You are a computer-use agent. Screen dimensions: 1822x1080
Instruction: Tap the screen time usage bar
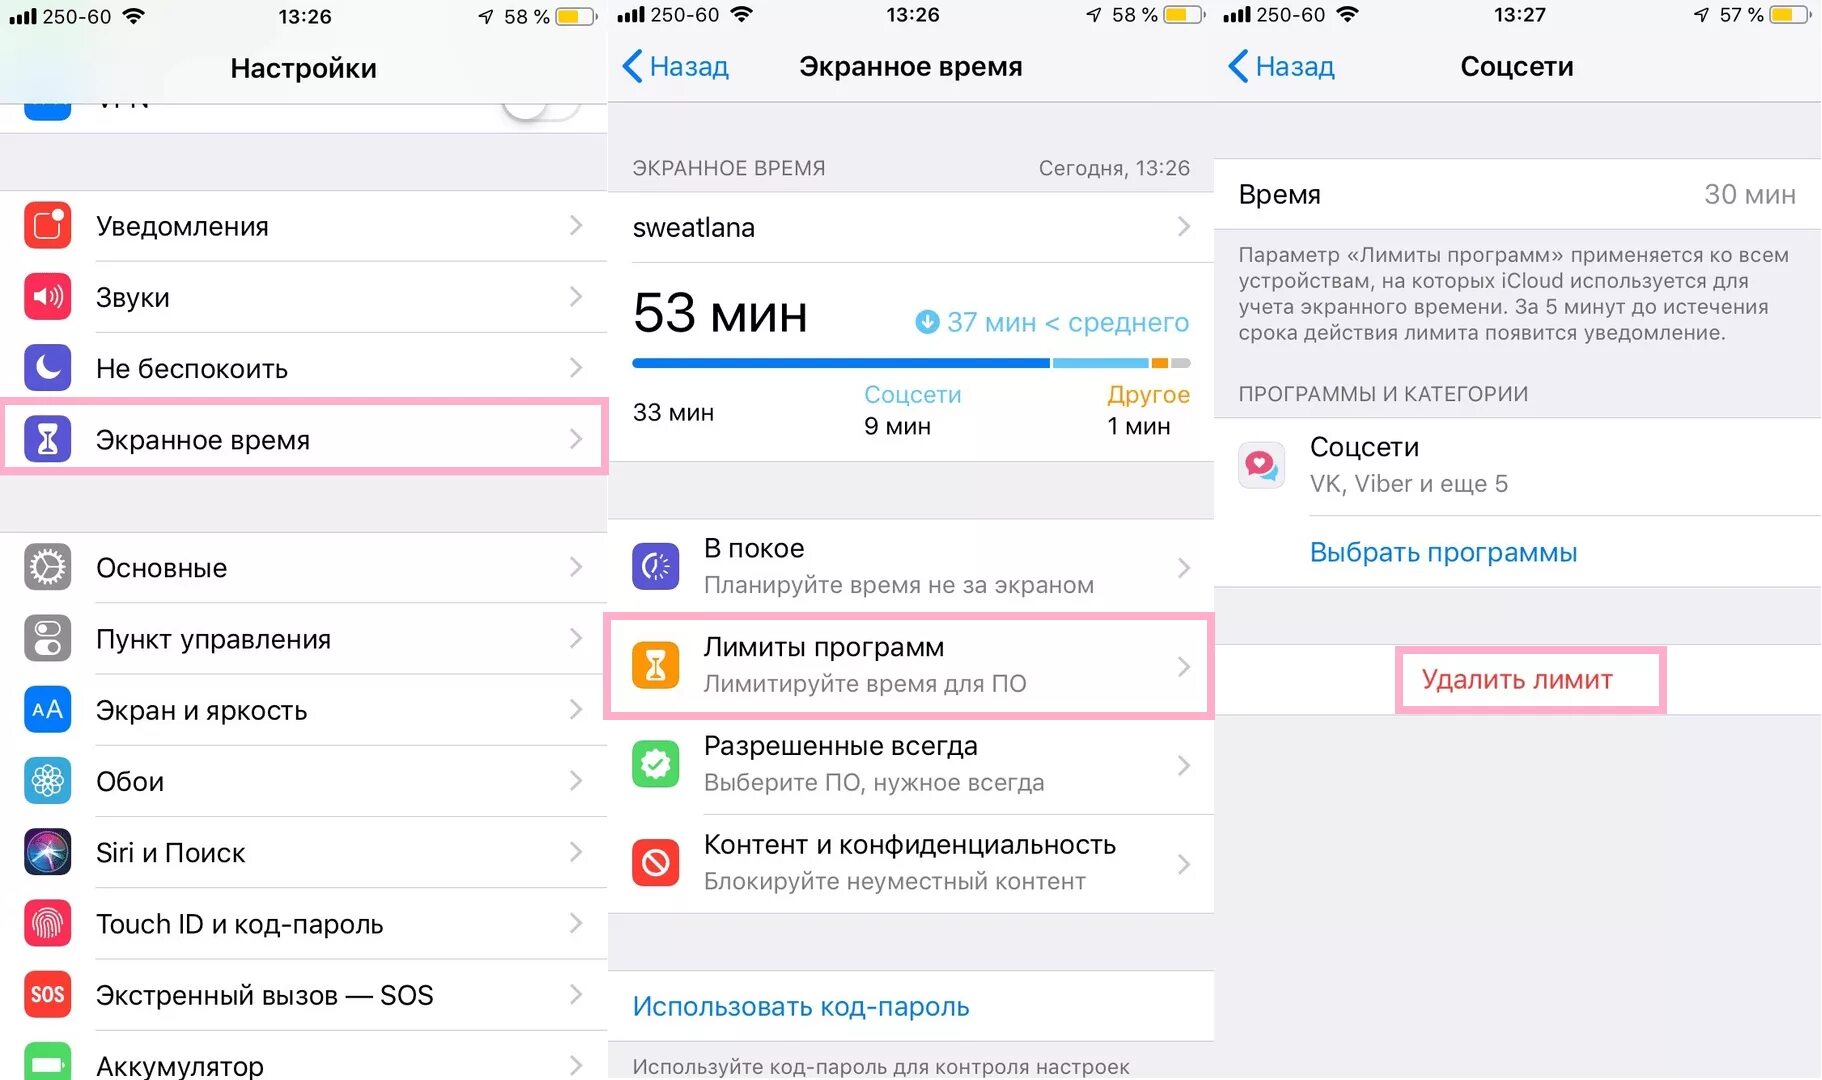pyautogui.click(x=911, y=363)
